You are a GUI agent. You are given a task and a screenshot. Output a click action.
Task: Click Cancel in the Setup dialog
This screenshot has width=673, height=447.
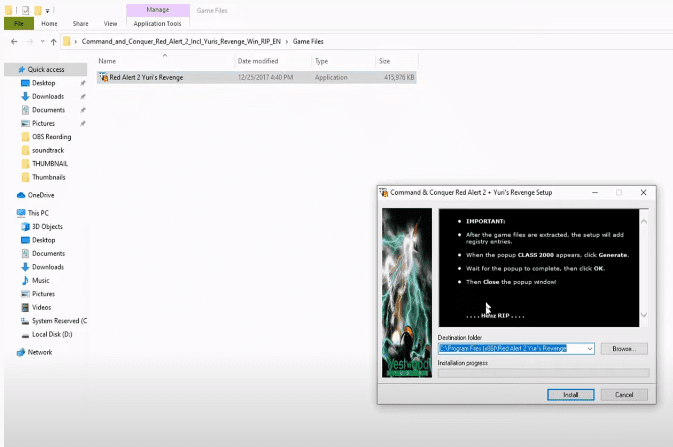(x=624, y=395)
